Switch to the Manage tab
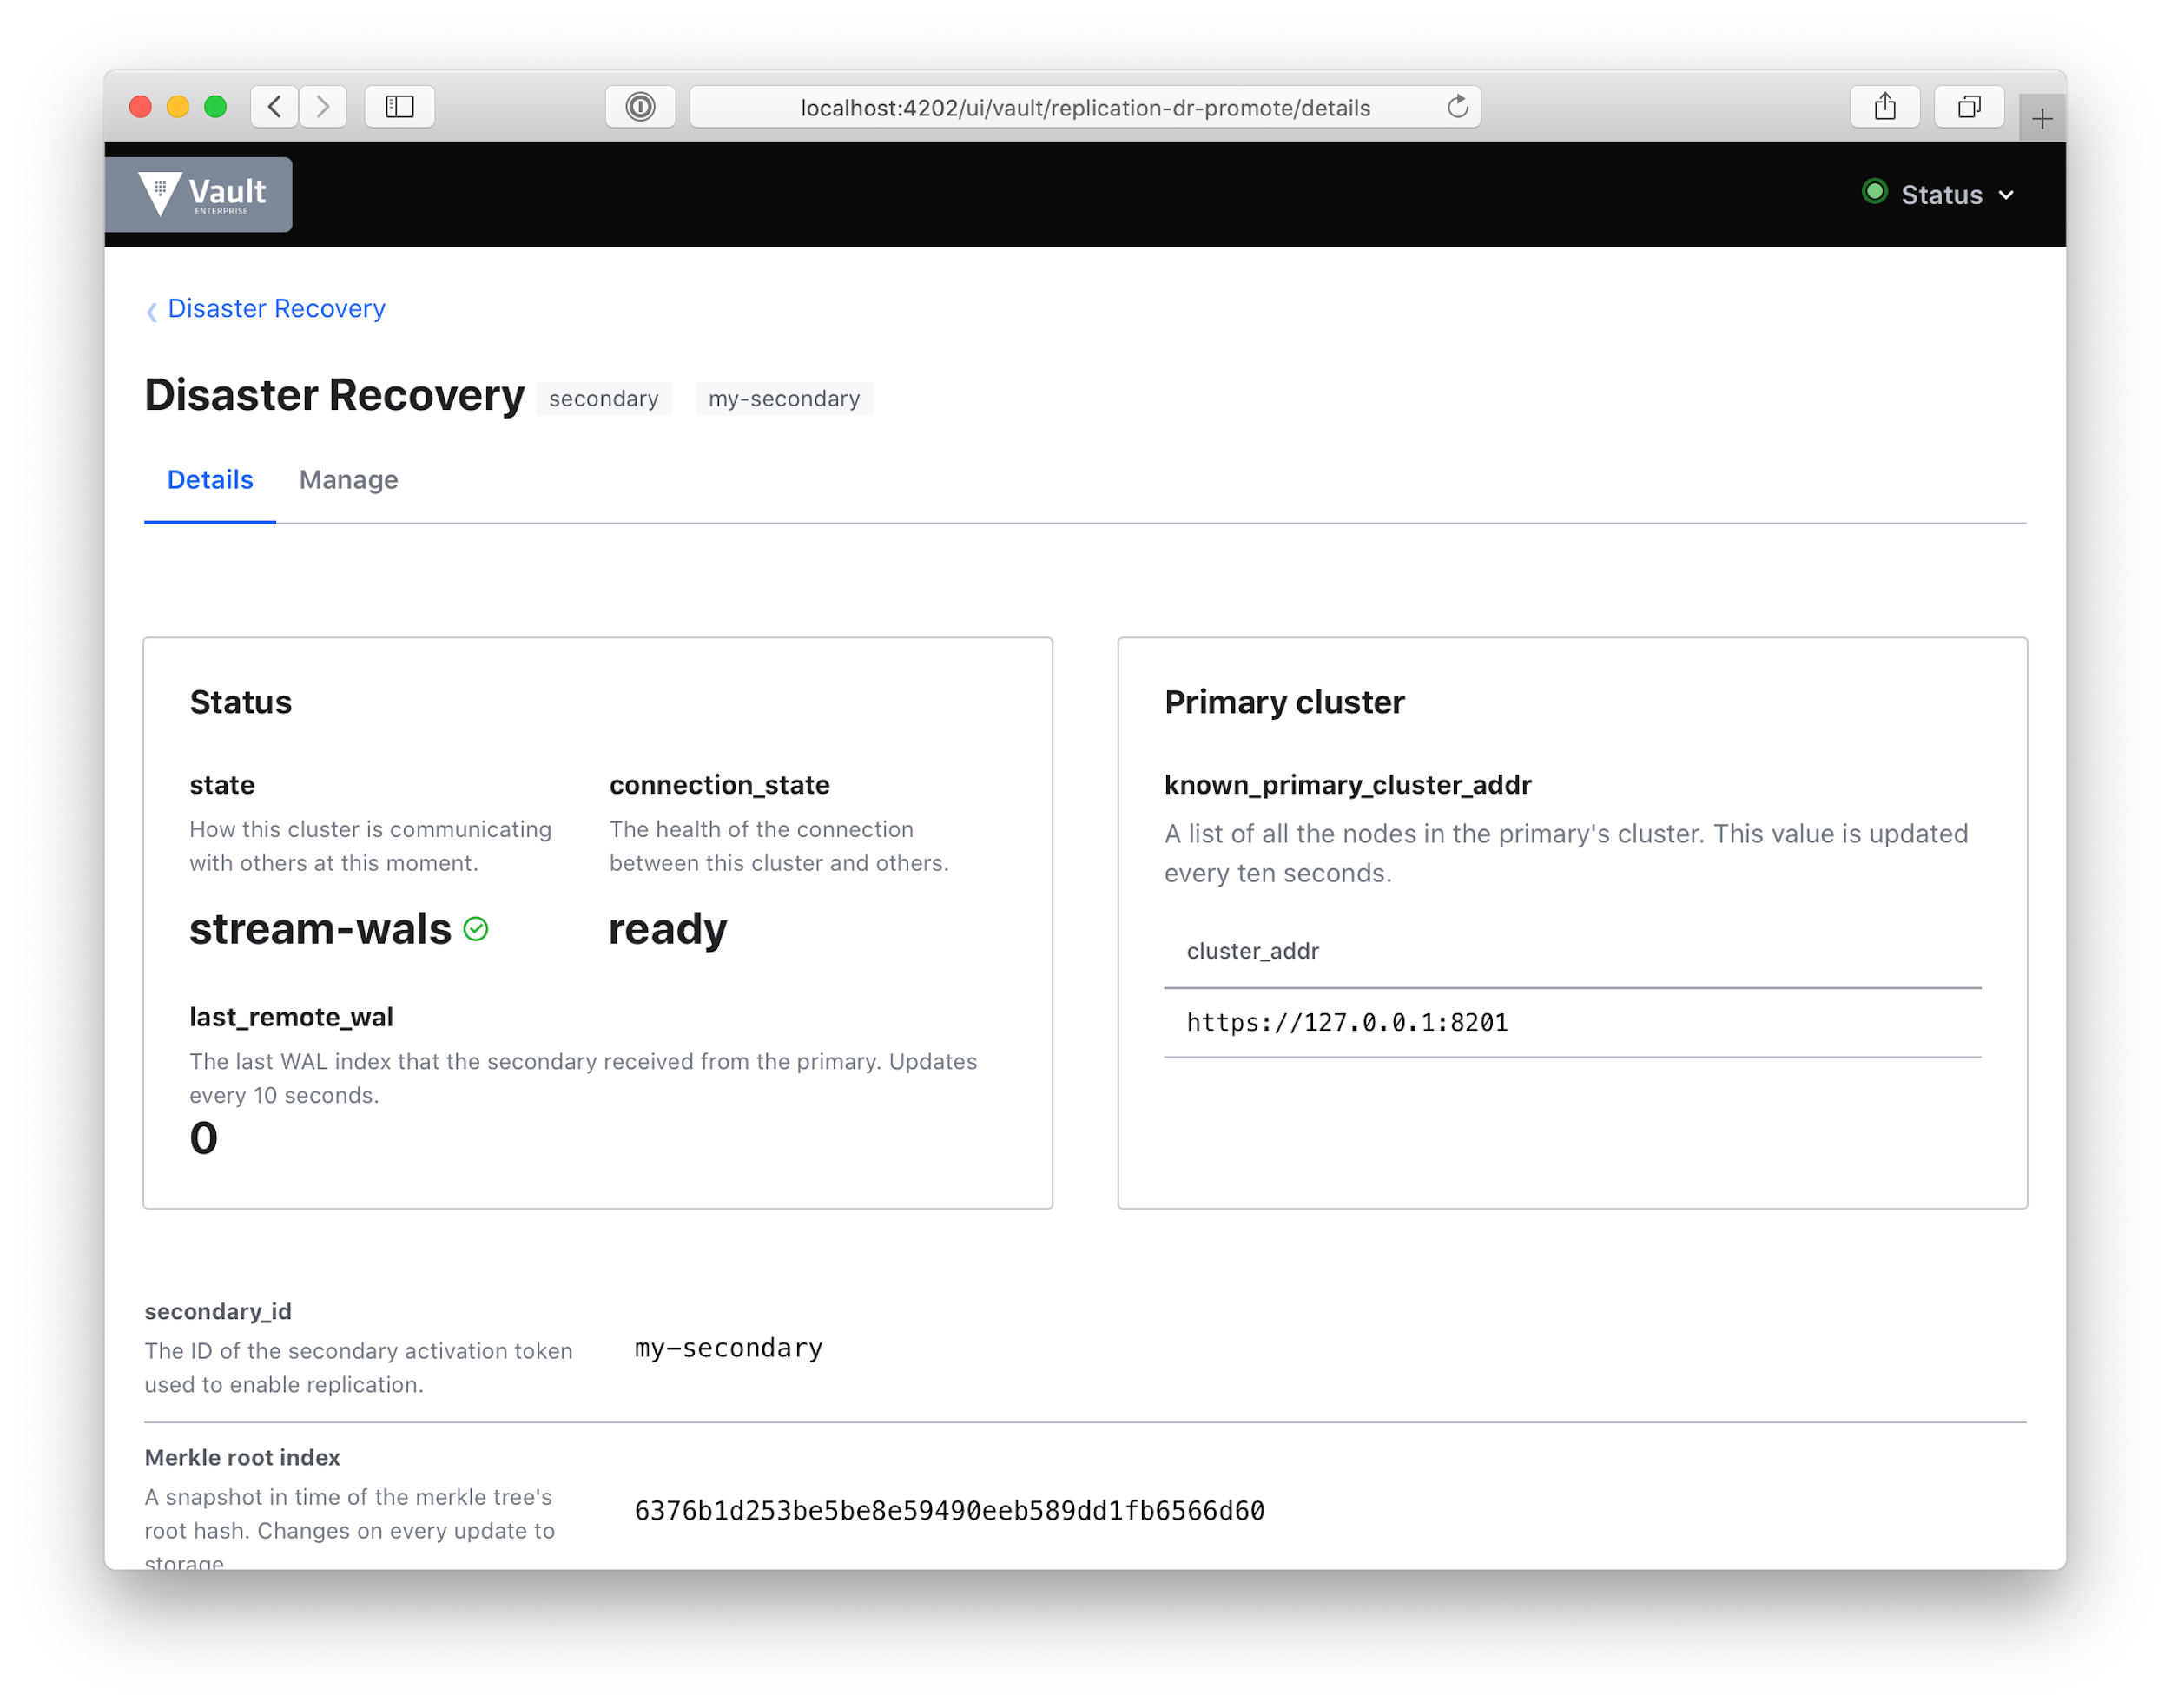Image resolution: width=2171 pixels, height=1708 pixels. (x=347, y=480)
